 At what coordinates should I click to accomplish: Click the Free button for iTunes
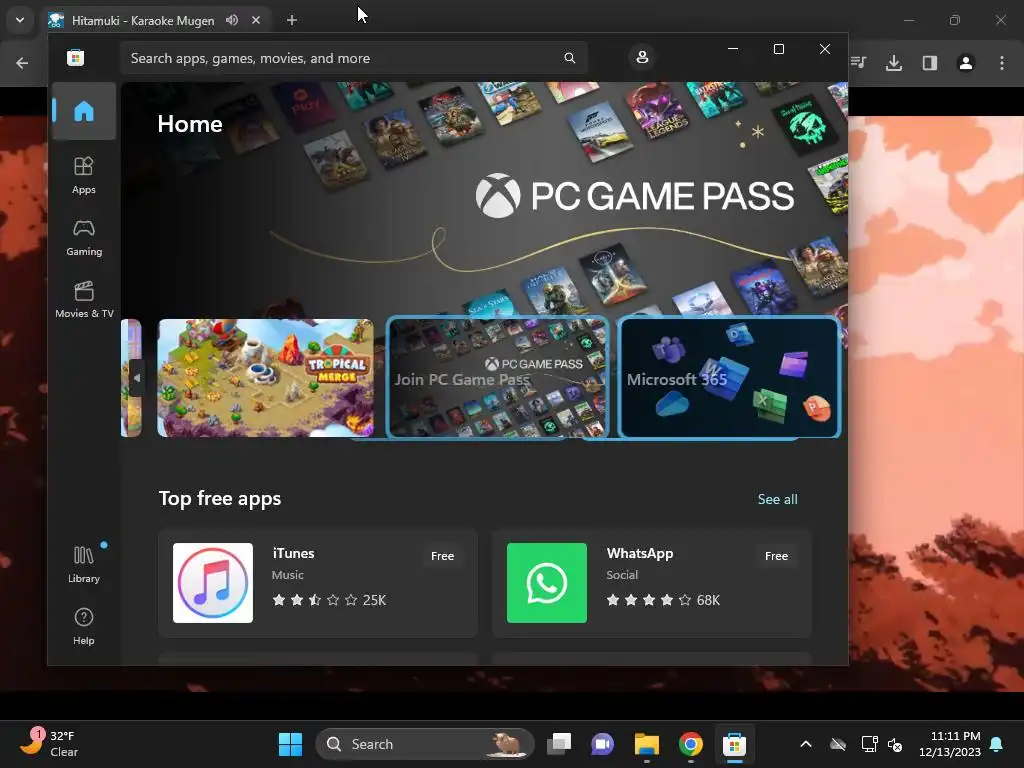(442, 556)
